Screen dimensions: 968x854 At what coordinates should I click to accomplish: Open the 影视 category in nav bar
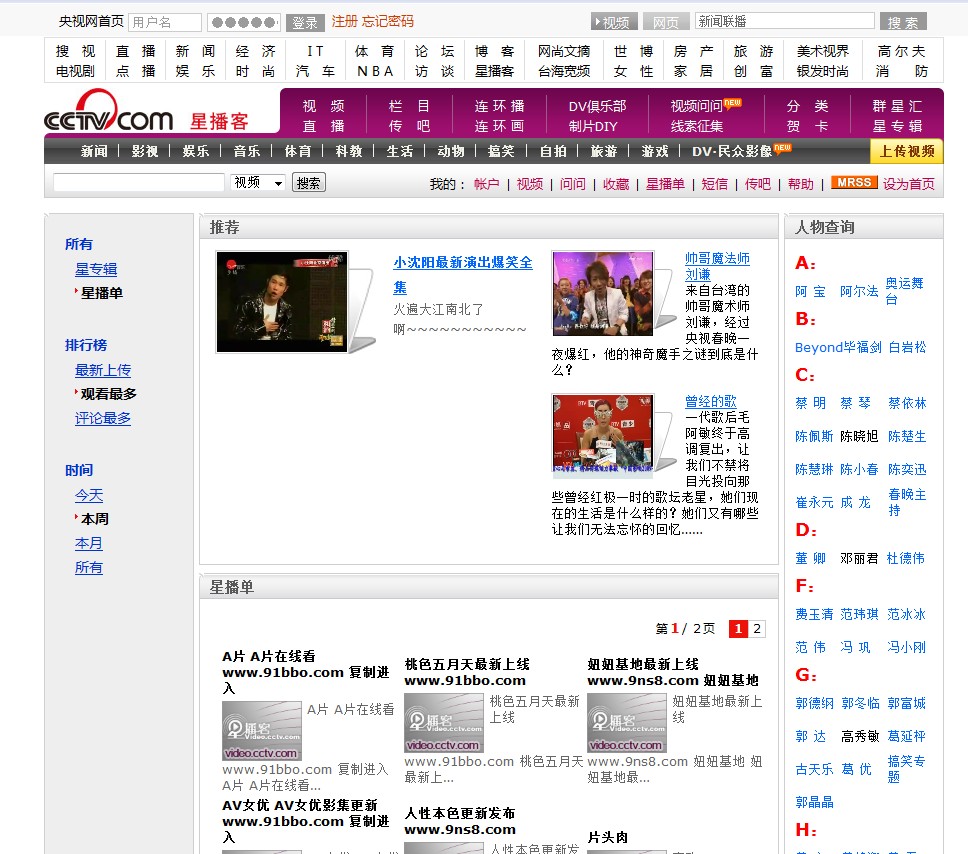(x=144, y=151)
